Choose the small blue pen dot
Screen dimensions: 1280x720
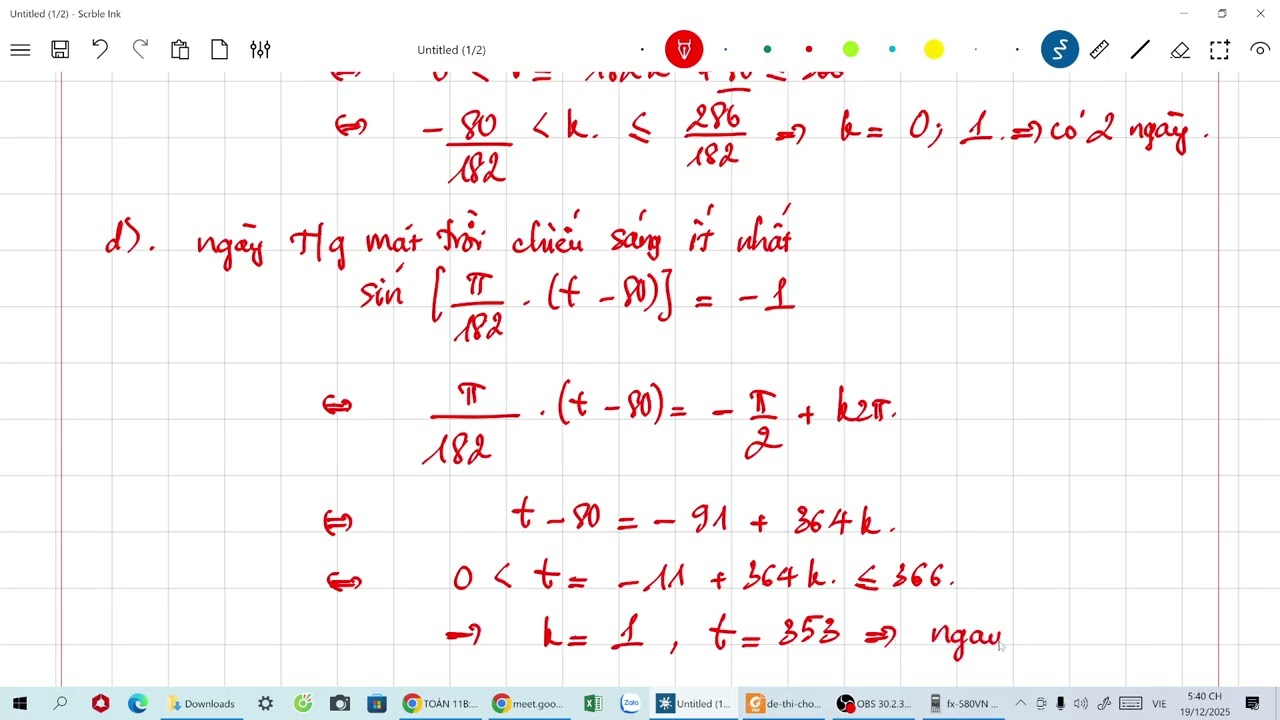(x=726, y=49)
